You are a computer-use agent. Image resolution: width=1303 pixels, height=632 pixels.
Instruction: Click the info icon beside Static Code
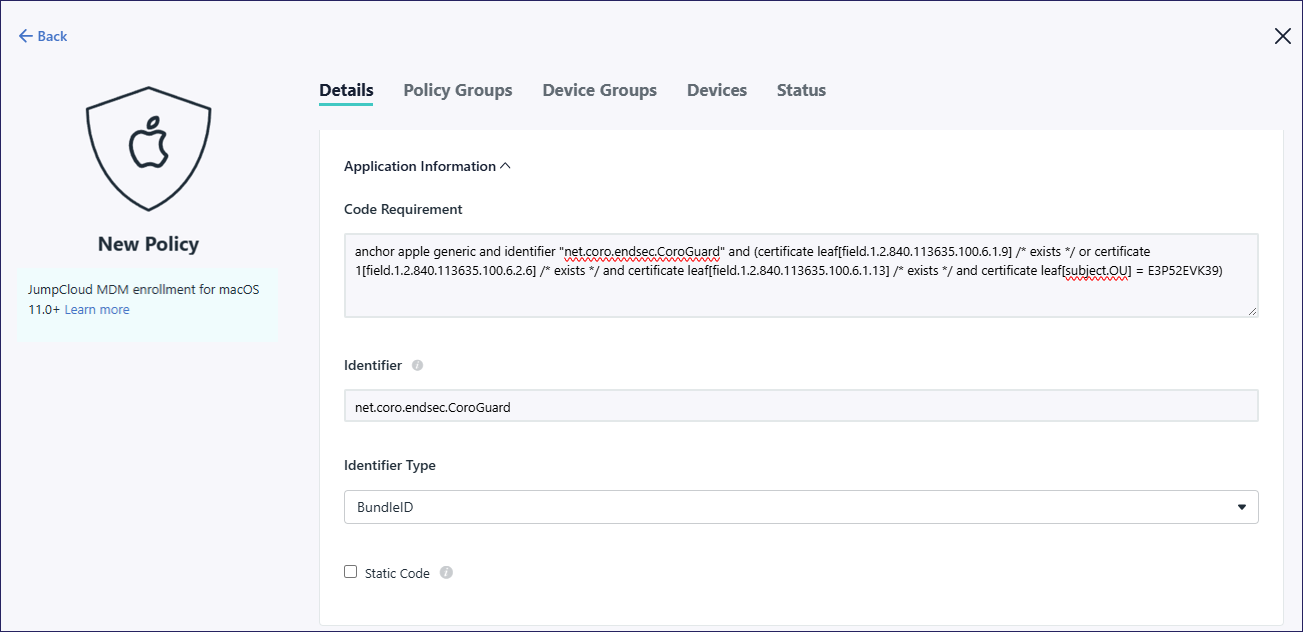tap(446, 573)
